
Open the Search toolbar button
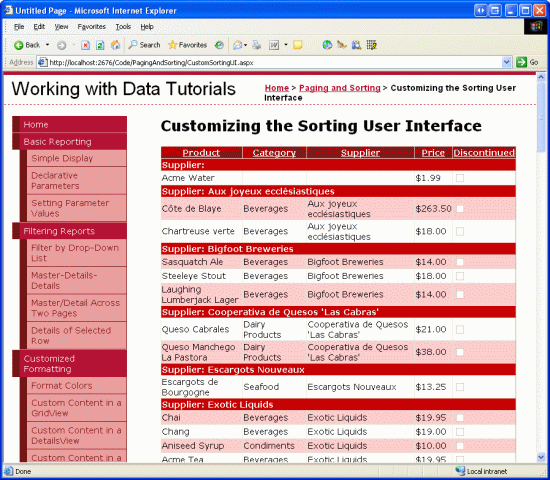[144, 45]
